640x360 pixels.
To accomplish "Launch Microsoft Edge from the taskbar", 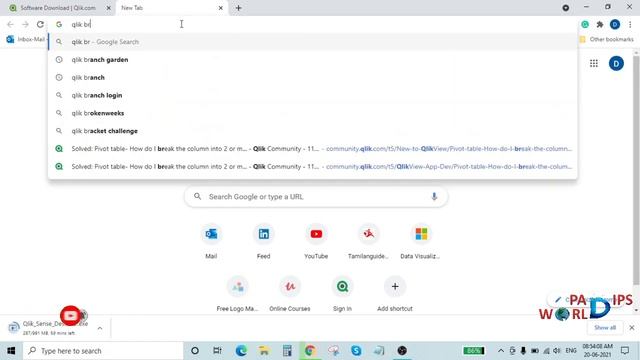I will click(x=241, y=351).
